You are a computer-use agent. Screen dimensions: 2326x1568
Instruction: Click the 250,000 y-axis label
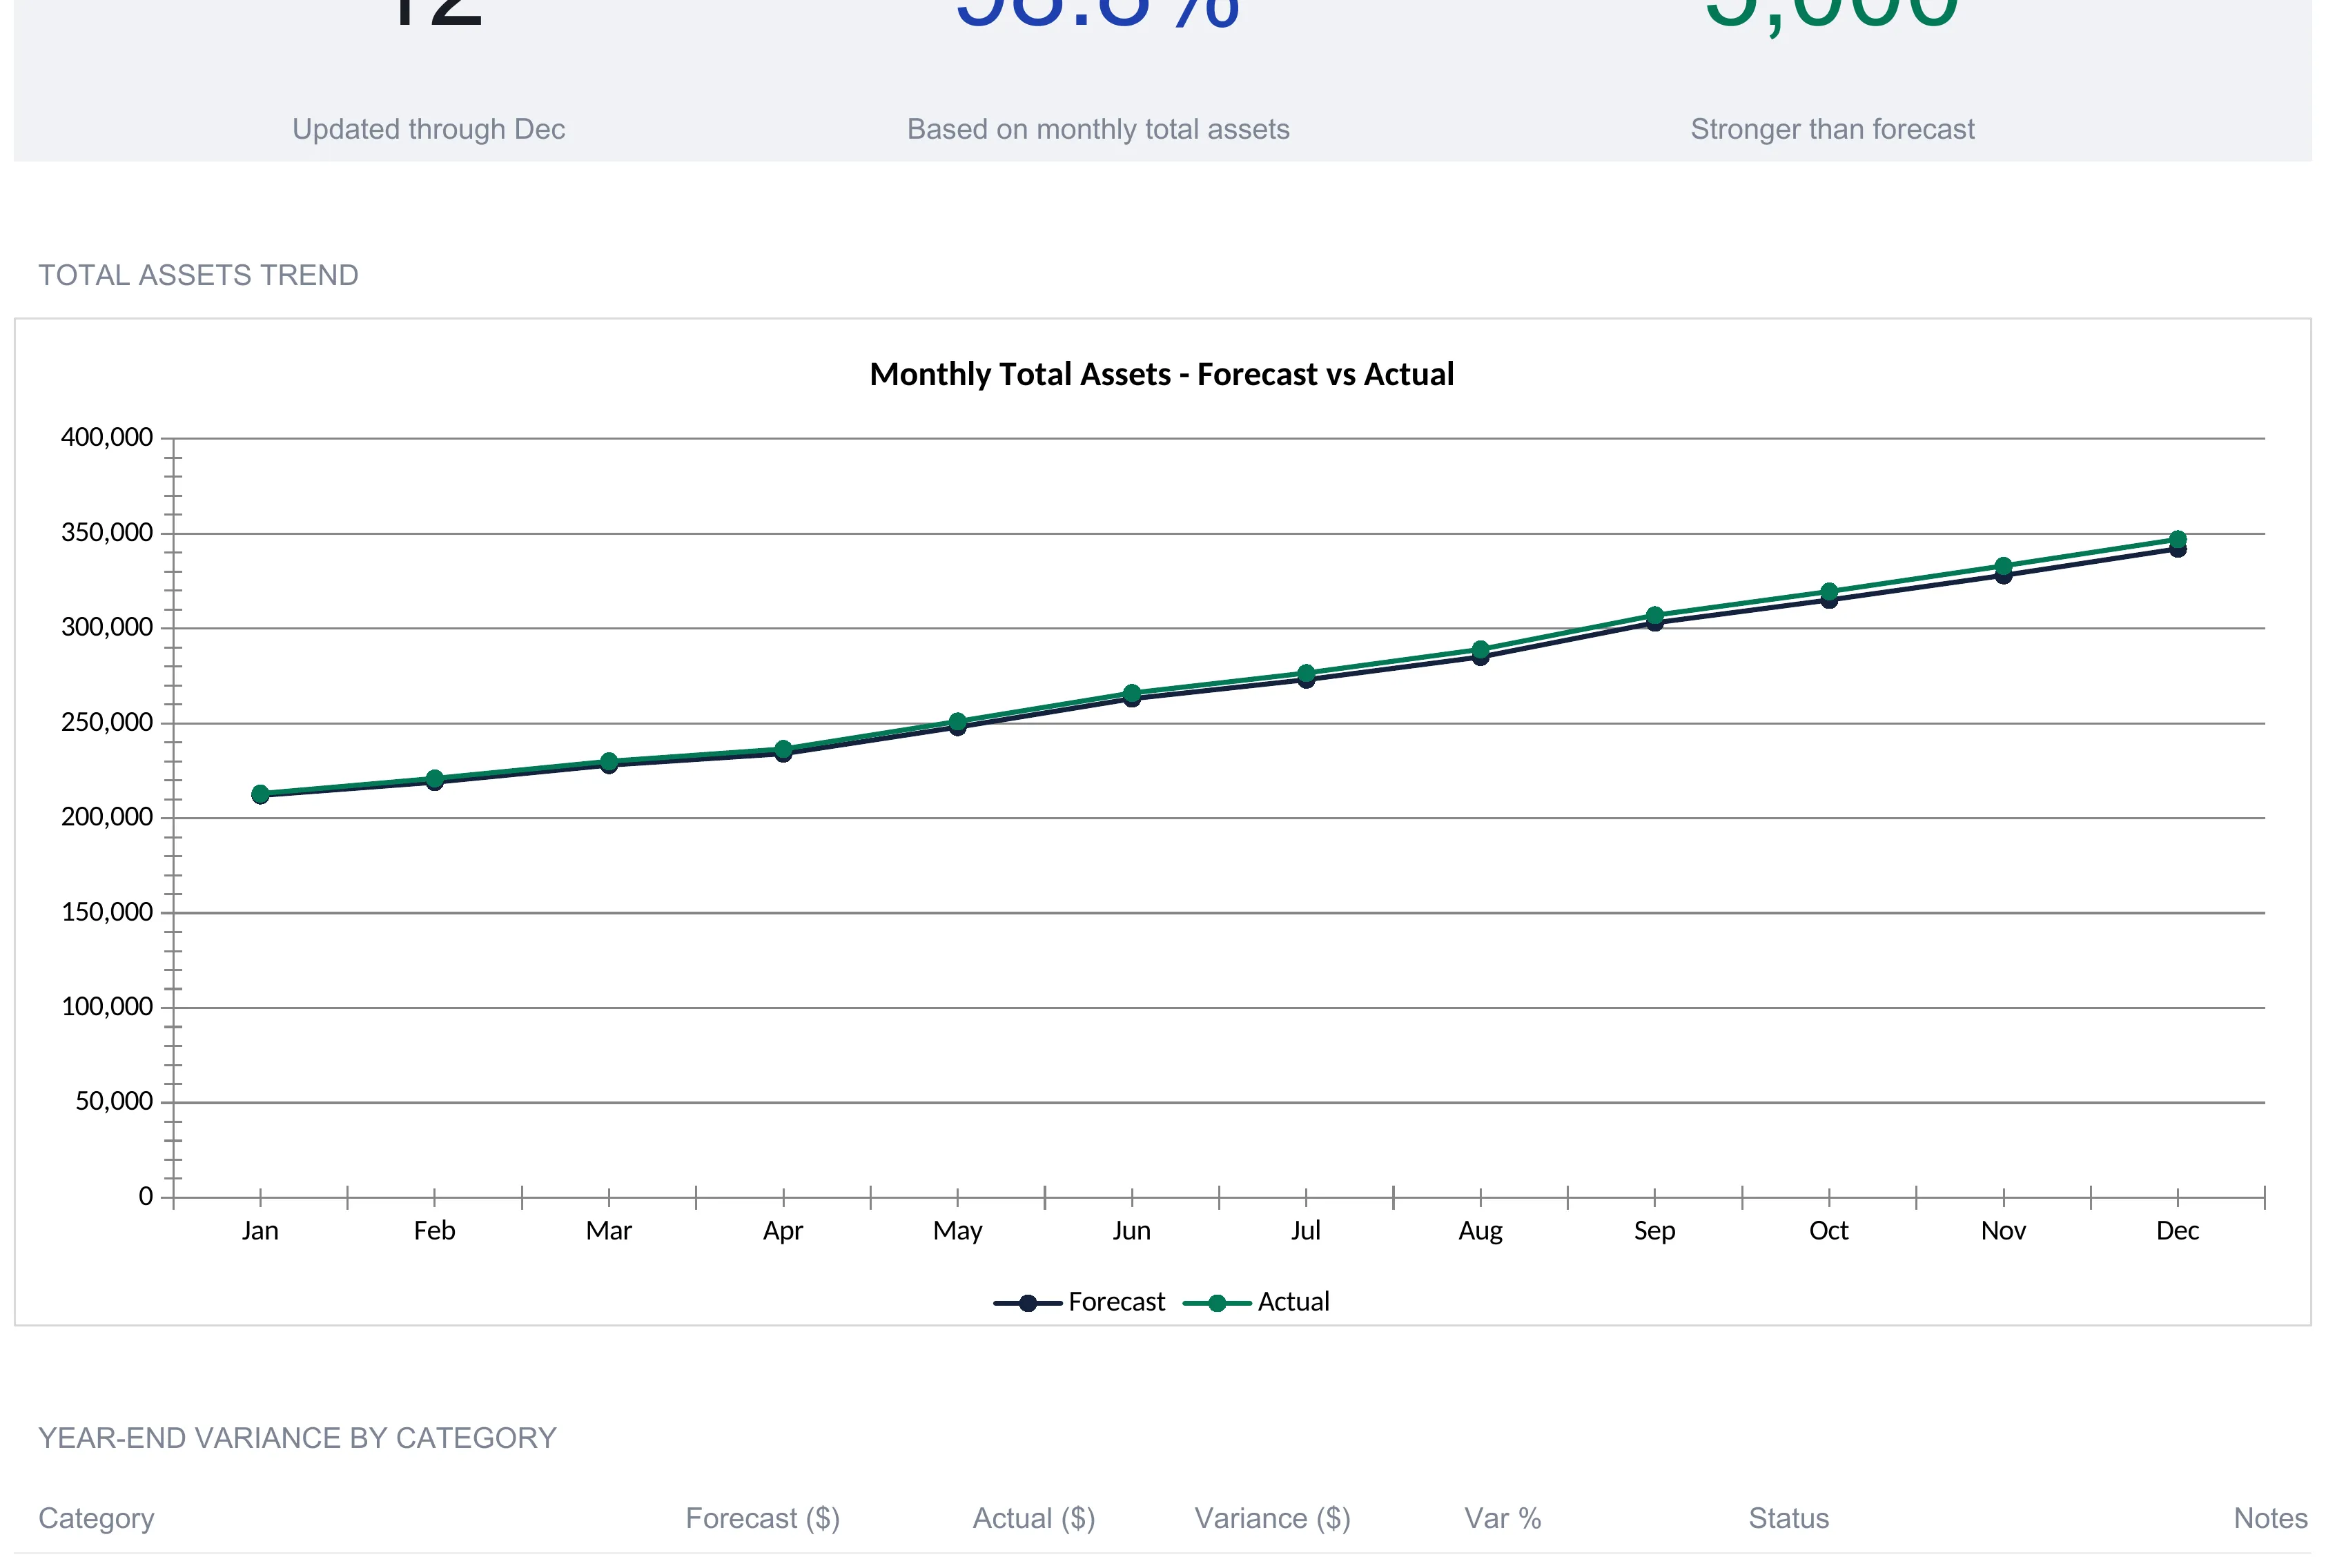[107, 722]
